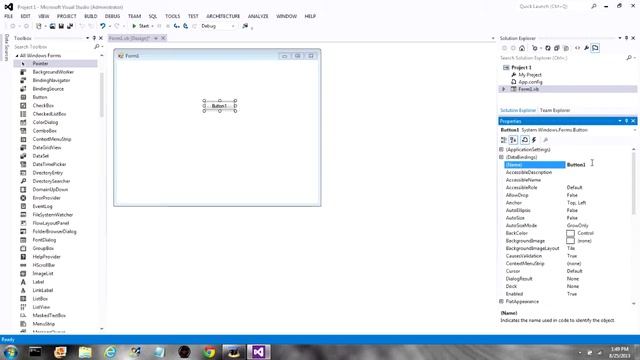Toggle Categorized view in Properties

504,140
